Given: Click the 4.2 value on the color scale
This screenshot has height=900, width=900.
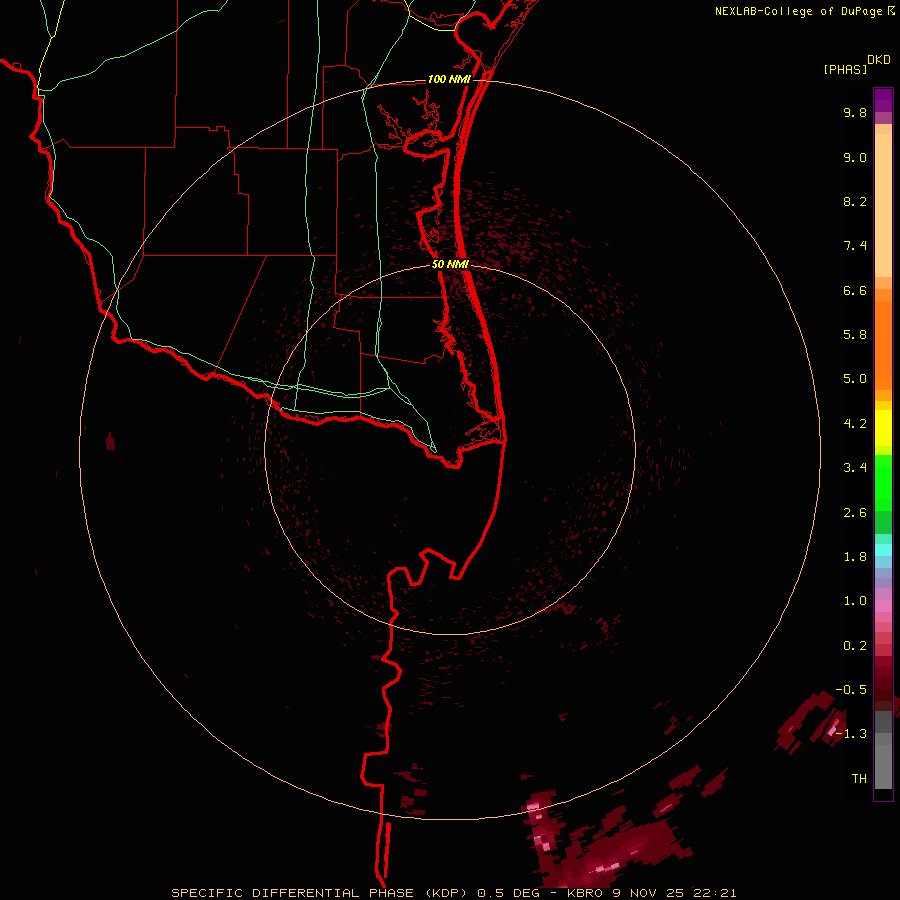Looking at the screenshot, I should (855, 424).
